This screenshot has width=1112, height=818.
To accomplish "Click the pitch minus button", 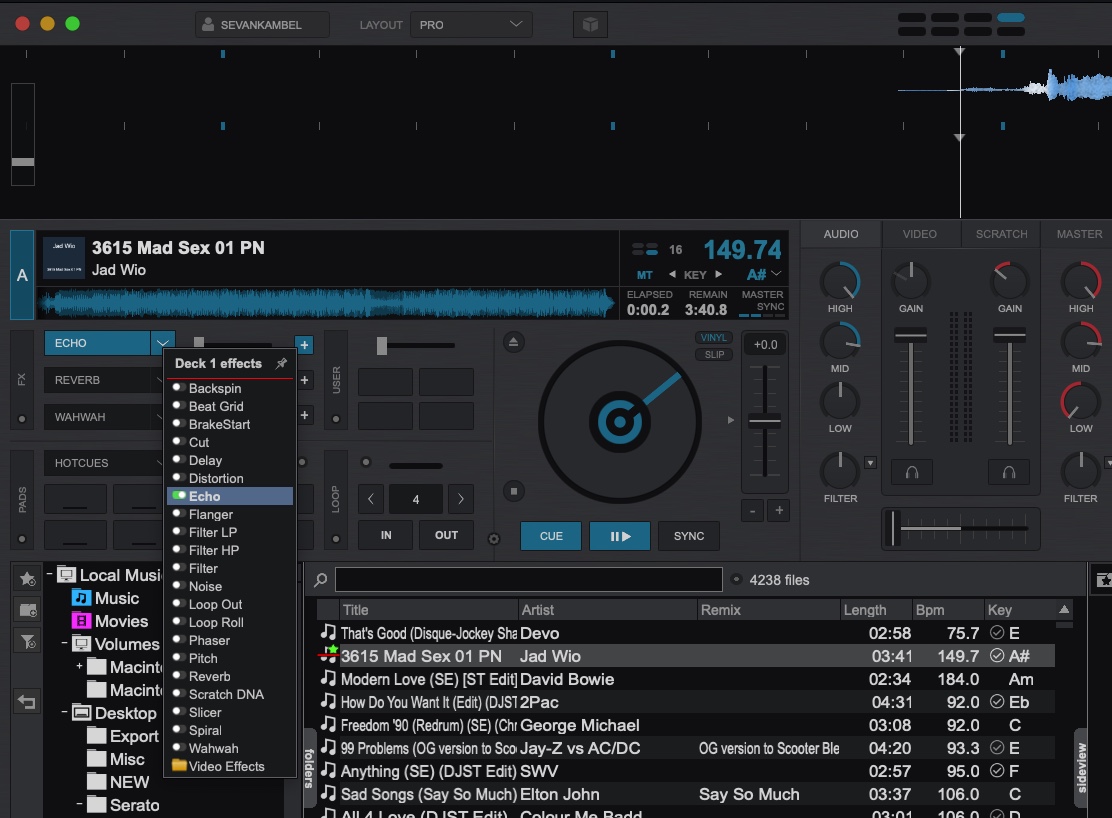I will pyautogui.click(x=752, y=510).
